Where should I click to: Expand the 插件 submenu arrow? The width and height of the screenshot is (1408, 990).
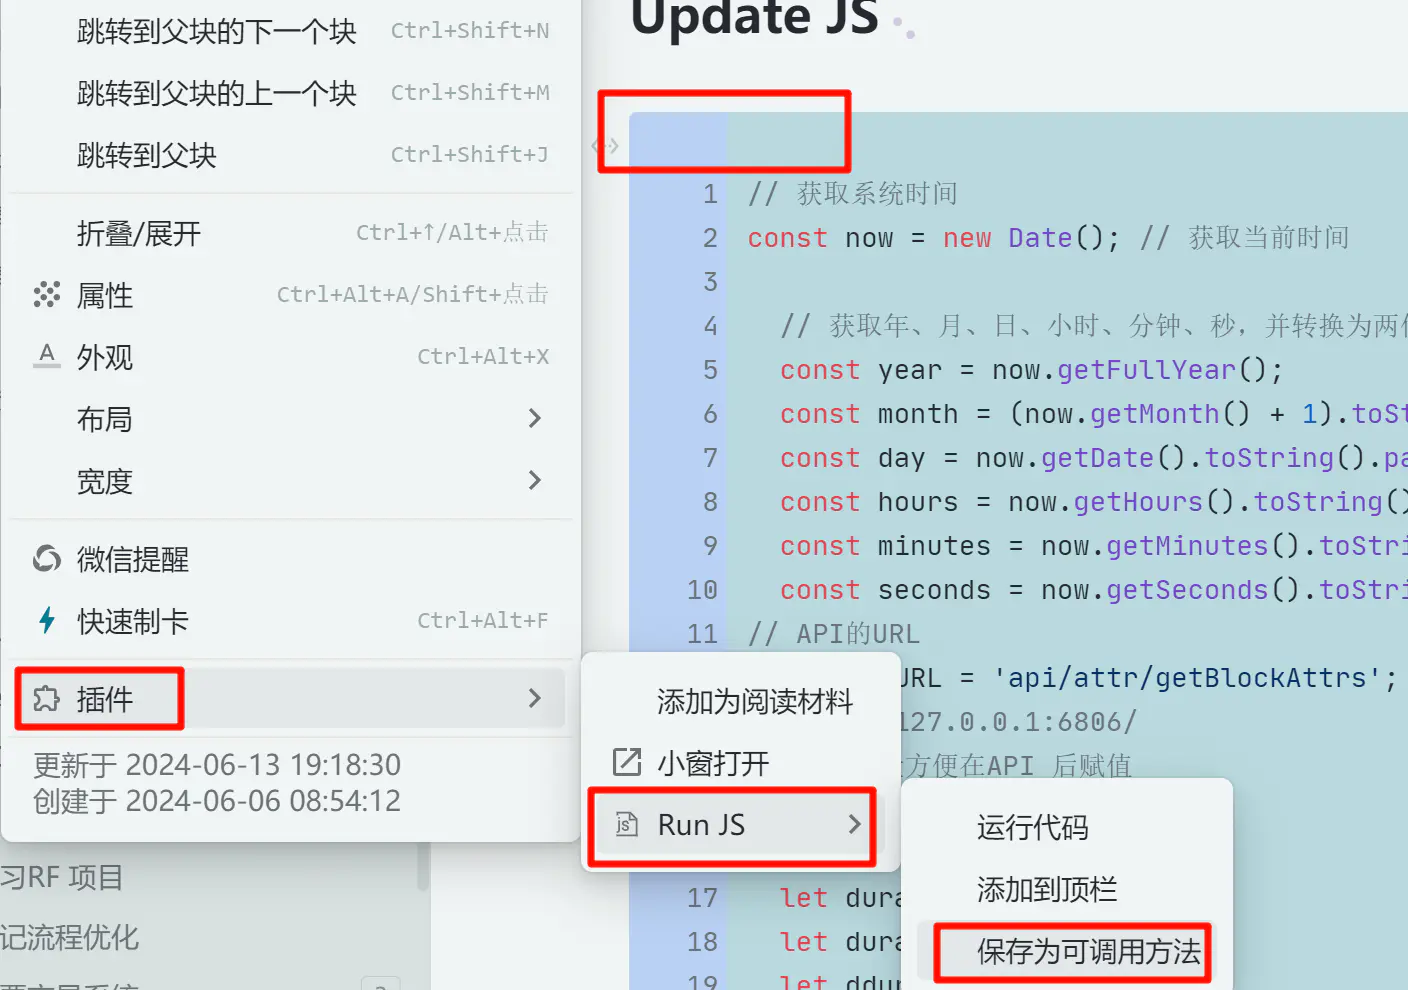(x=535, y=698)
